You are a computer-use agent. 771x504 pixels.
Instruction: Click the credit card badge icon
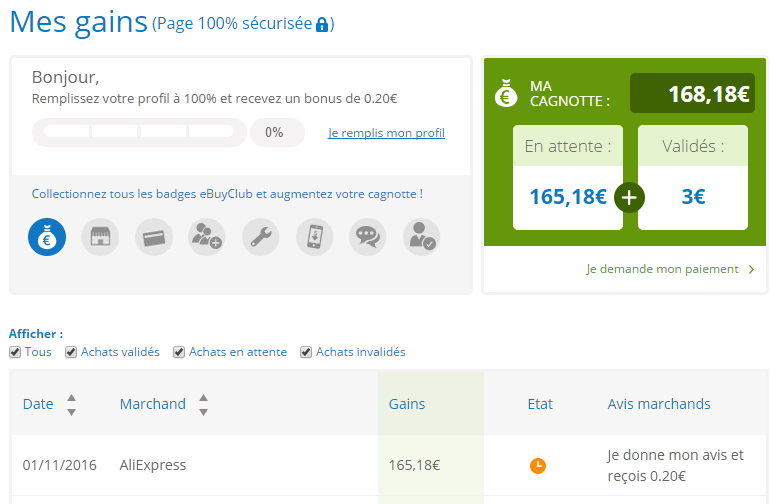[154, 237]
